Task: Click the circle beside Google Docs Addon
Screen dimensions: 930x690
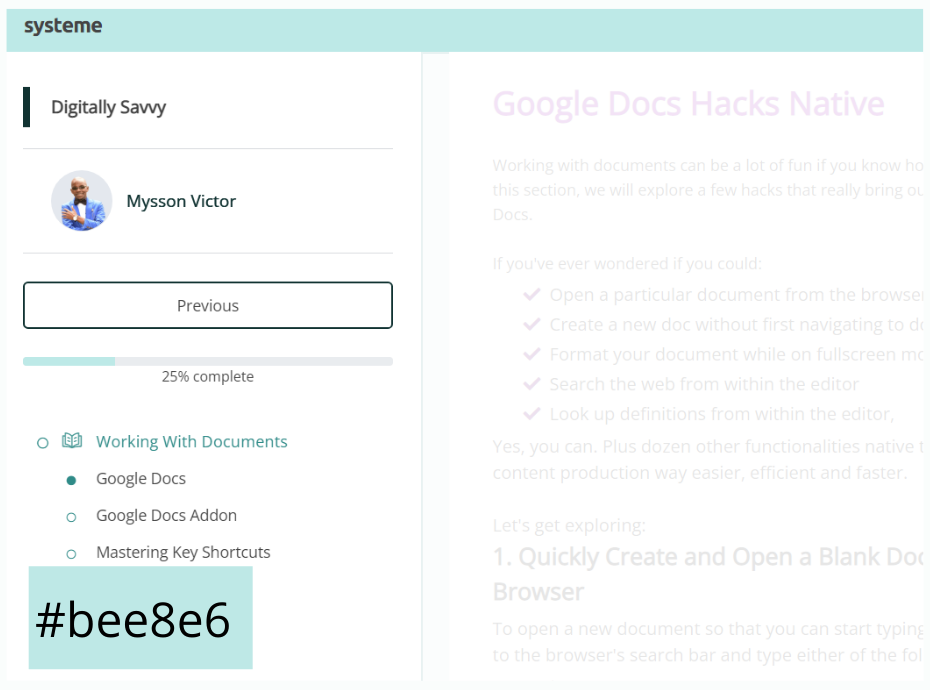Action: pyautogui.click(x=71, y=517)
